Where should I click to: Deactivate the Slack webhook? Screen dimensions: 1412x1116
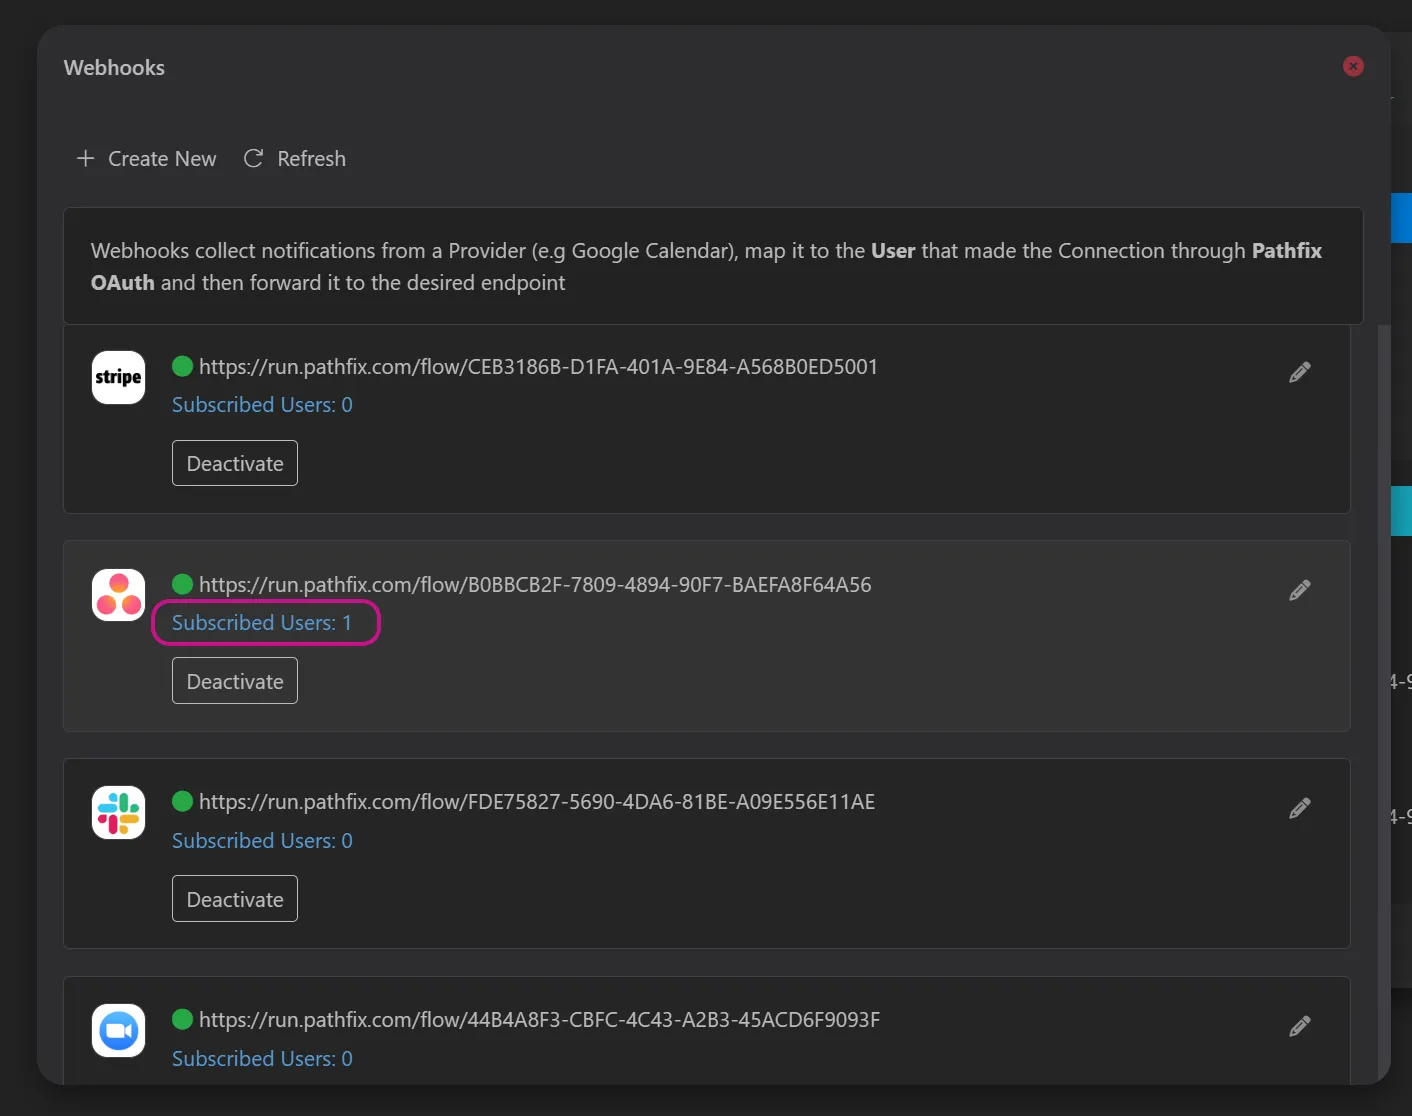click(235, 899)
